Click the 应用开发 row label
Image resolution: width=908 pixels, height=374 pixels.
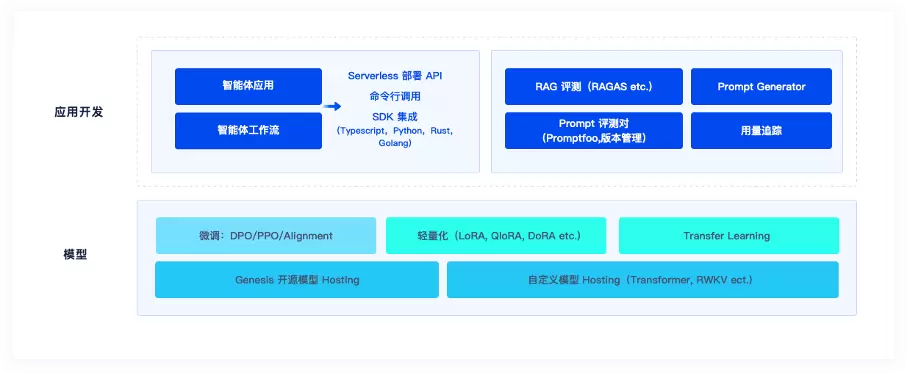79,112
